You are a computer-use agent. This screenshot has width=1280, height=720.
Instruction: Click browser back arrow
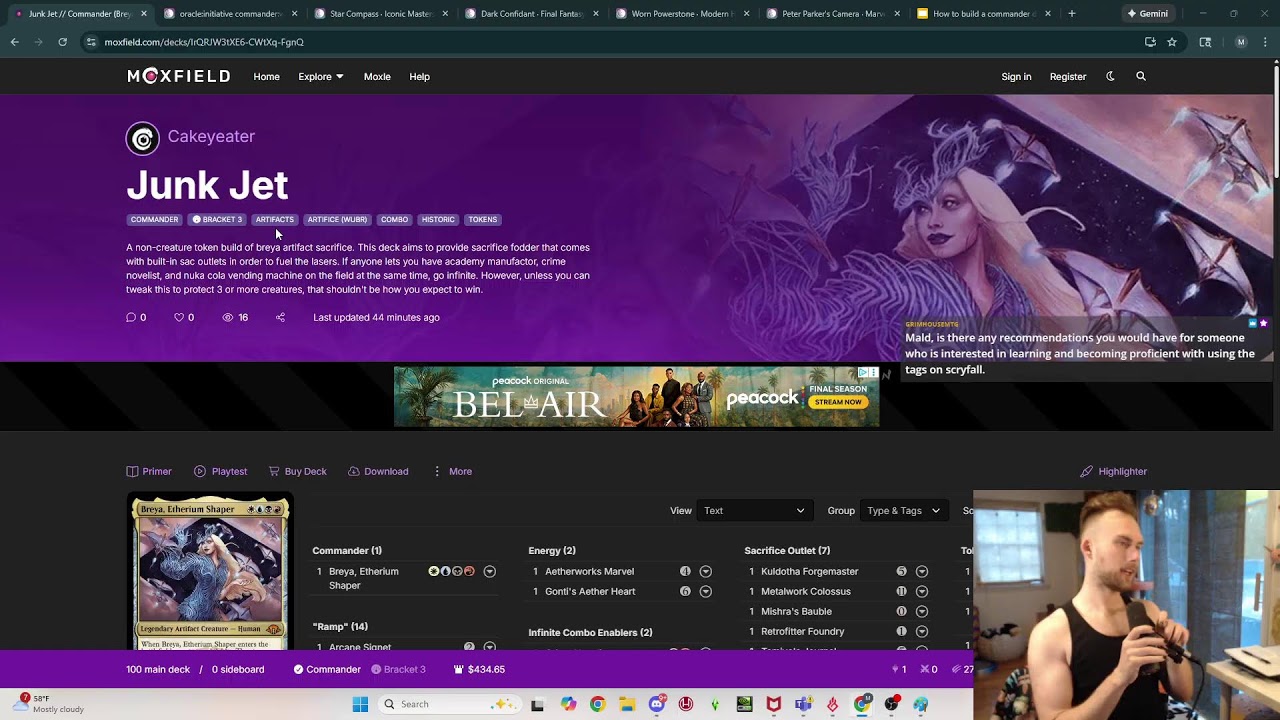(x=14, y=42)
